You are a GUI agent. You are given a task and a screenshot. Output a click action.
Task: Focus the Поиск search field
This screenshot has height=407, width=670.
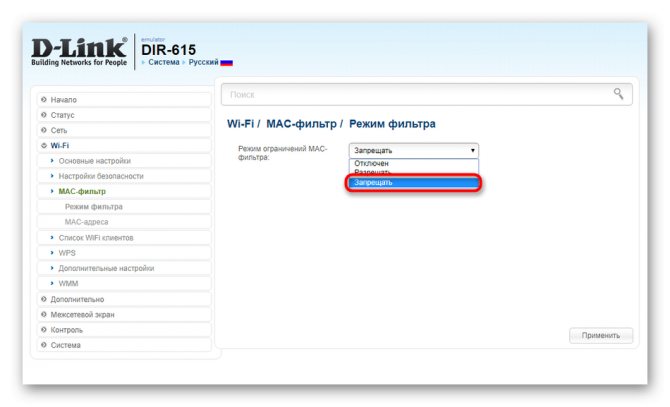pyautogui.click(x=426, y=94)
